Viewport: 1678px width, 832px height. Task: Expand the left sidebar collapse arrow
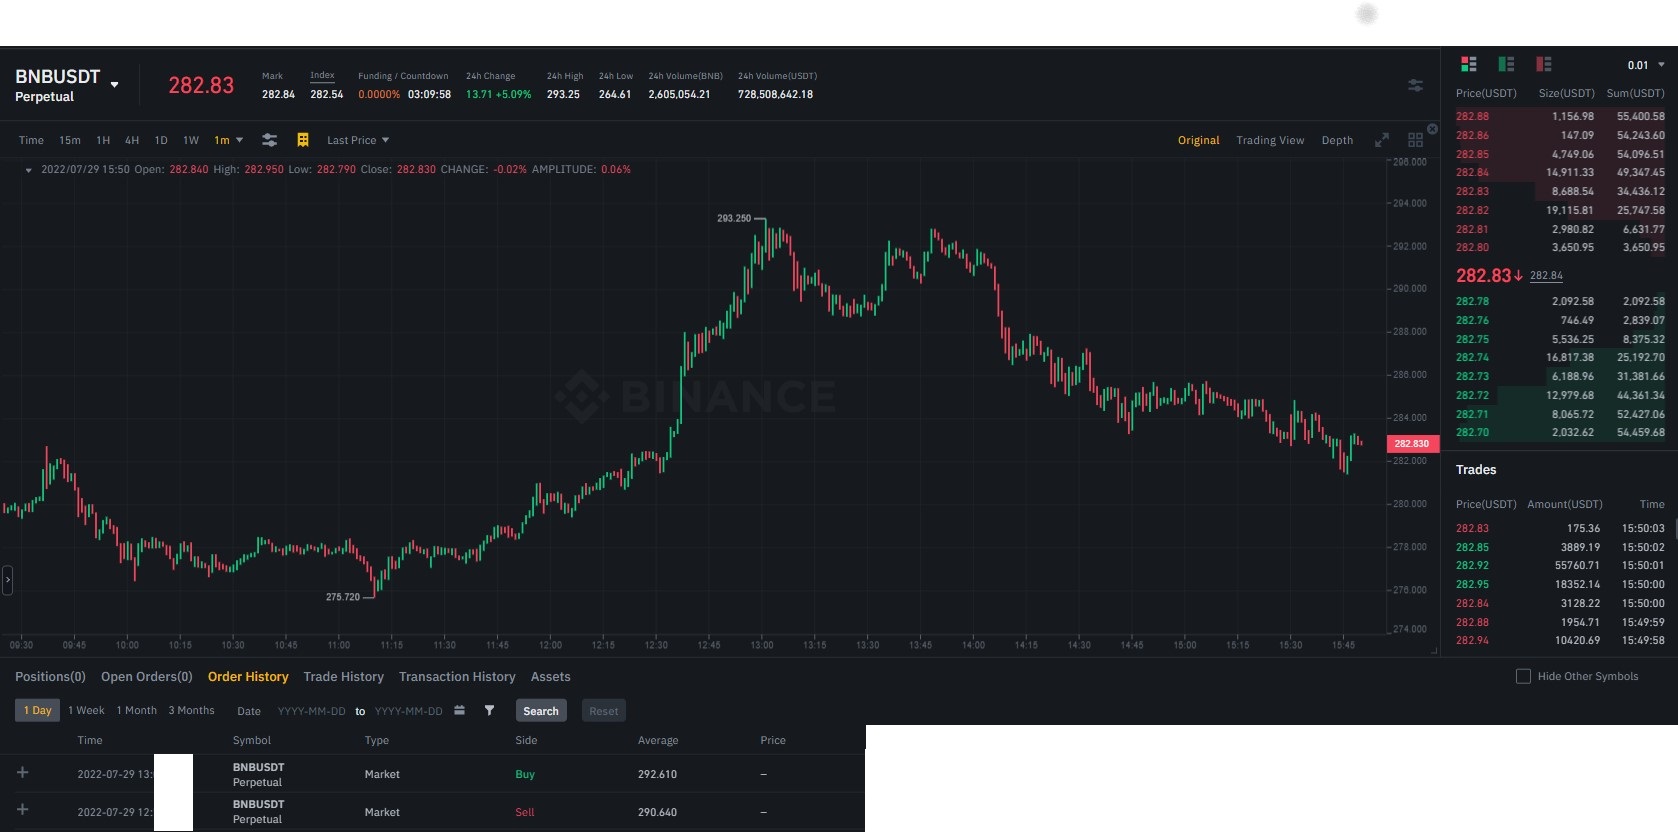click(7, 579)
